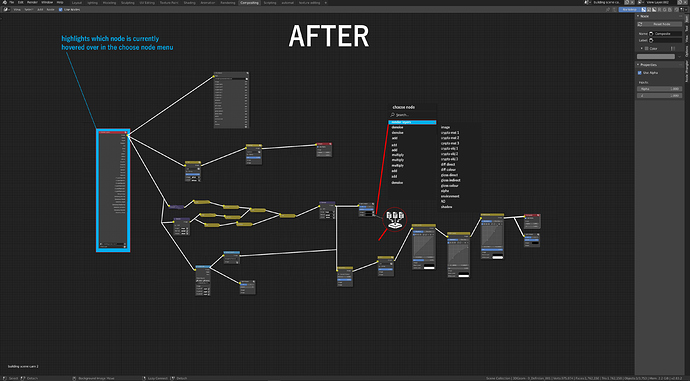Switch to the Compositing workspace tab
This screenshot has height=381, width=690.
click(250, 3)
